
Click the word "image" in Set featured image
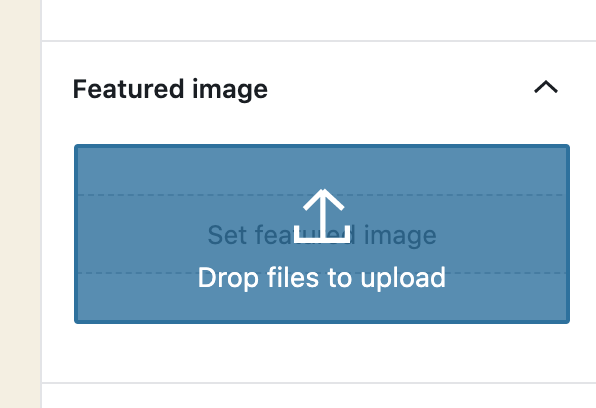[400, 236]
